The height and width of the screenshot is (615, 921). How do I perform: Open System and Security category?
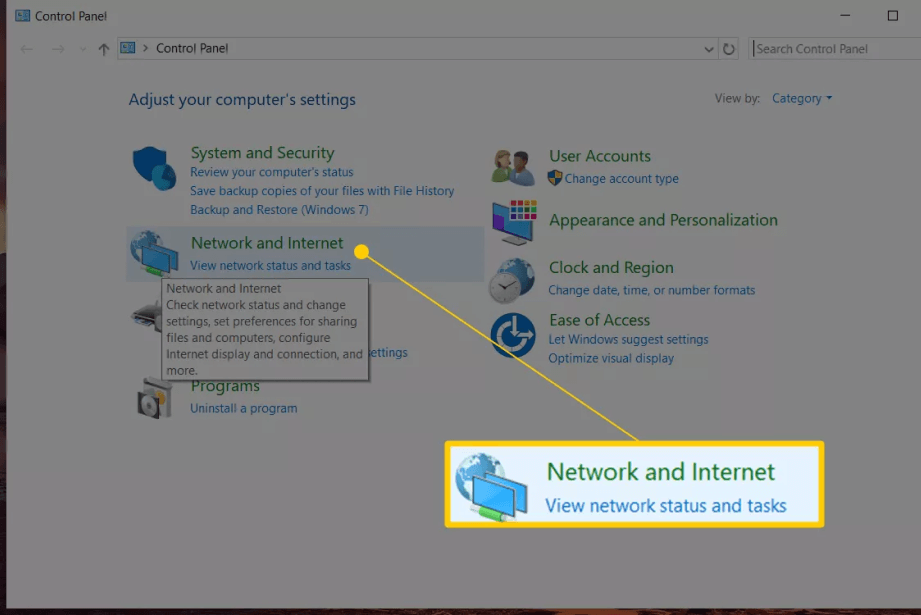coord(263,153)
